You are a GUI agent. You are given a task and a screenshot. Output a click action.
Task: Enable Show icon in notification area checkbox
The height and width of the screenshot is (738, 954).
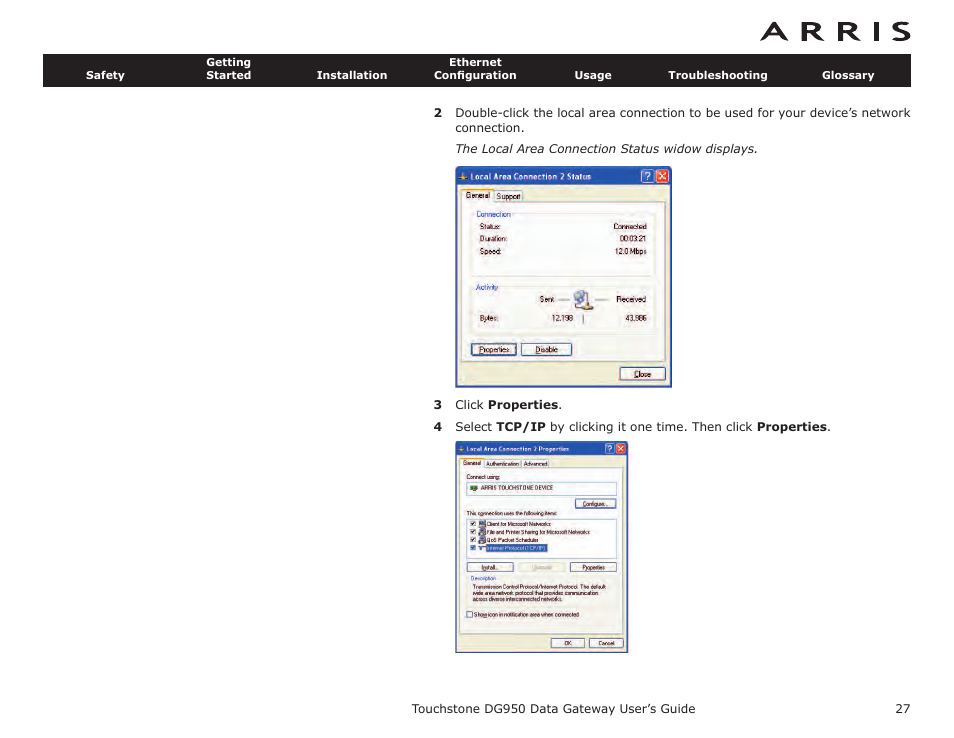pos(469,614)
